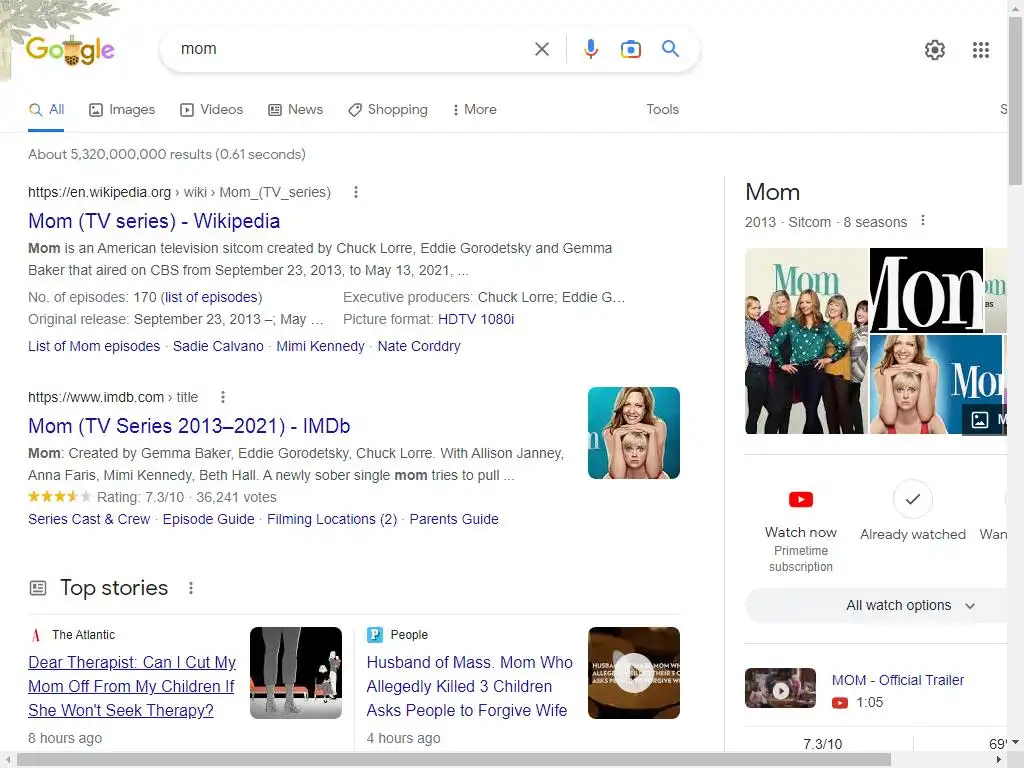The height and width of the screenshot is (768, 1024).
Task: Select the All results tab
Action: (46, 110)
